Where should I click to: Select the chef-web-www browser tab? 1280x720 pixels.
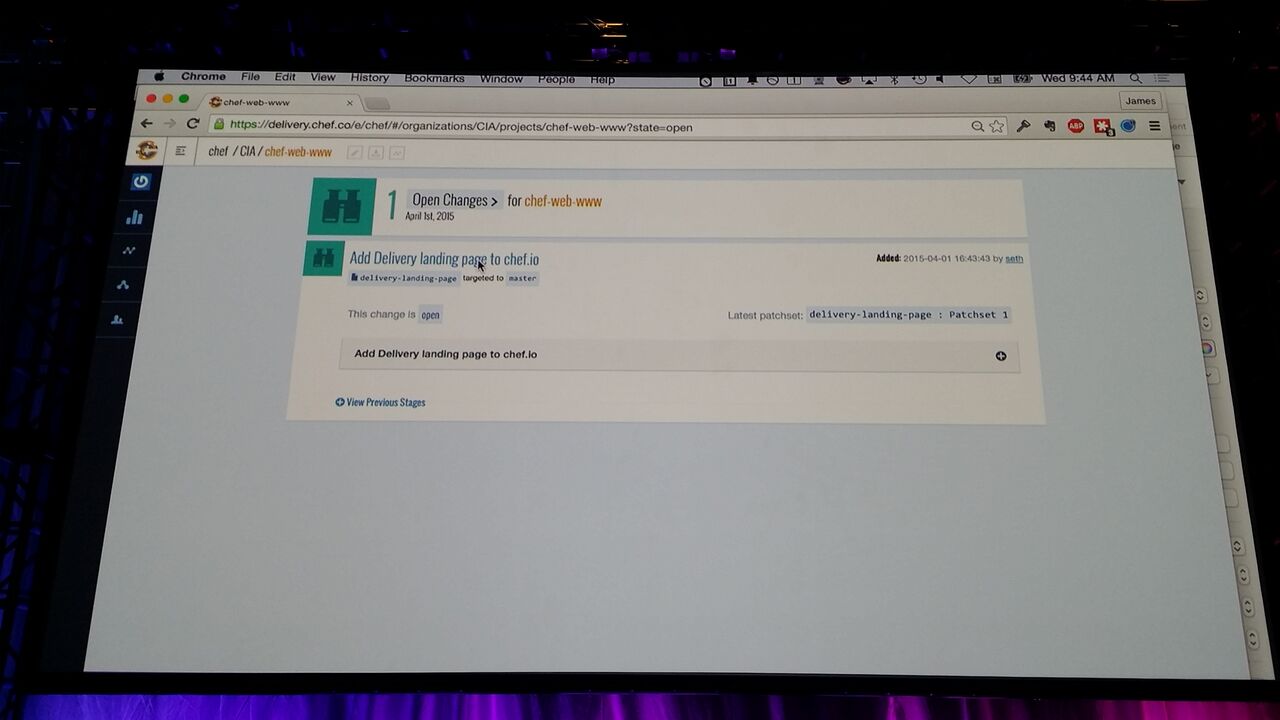[279, 102]
